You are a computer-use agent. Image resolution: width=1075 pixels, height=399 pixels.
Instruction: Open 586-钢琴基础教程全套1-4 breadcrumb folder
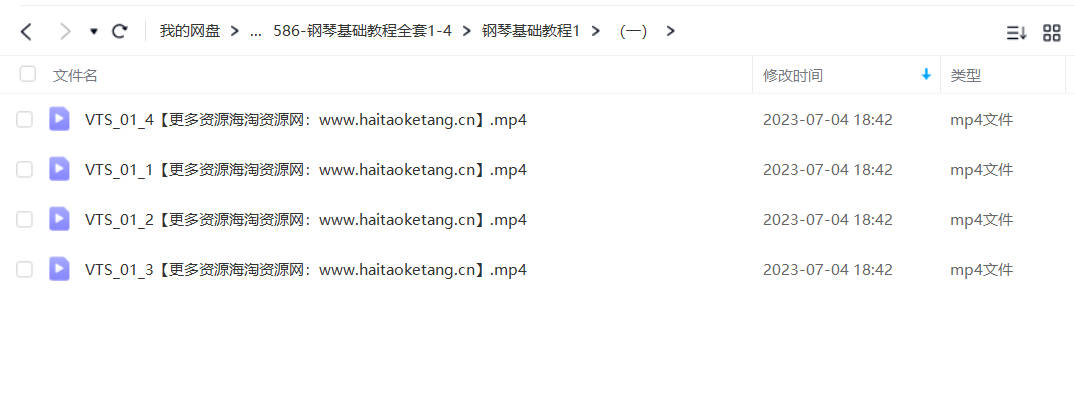pos(362,31)
